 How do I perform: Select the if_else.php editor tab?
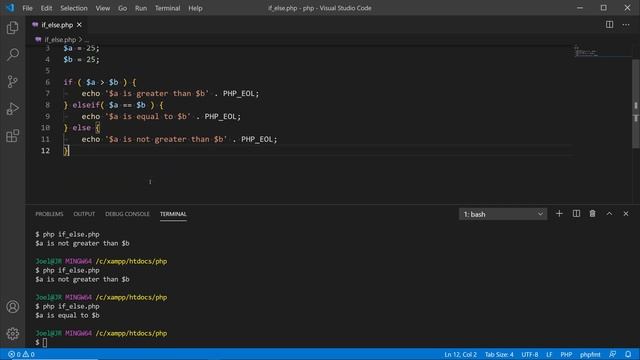(57, 25)
